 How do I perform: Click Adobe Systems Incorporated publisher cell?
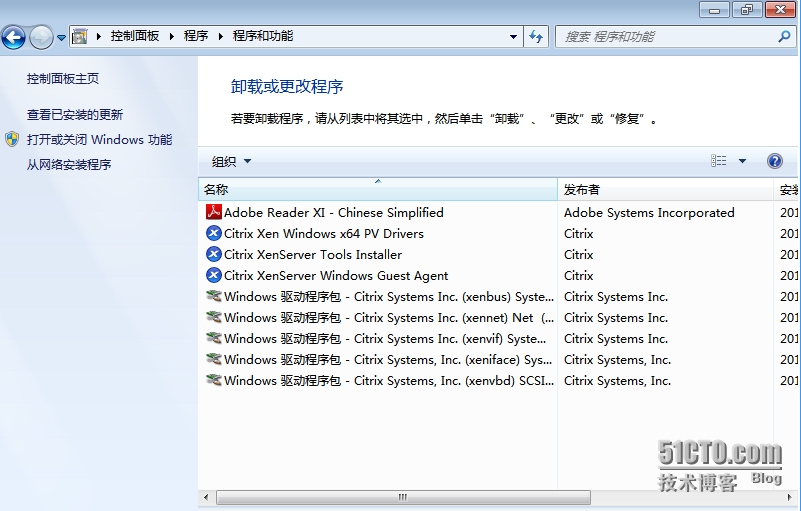tap(649, 213)
